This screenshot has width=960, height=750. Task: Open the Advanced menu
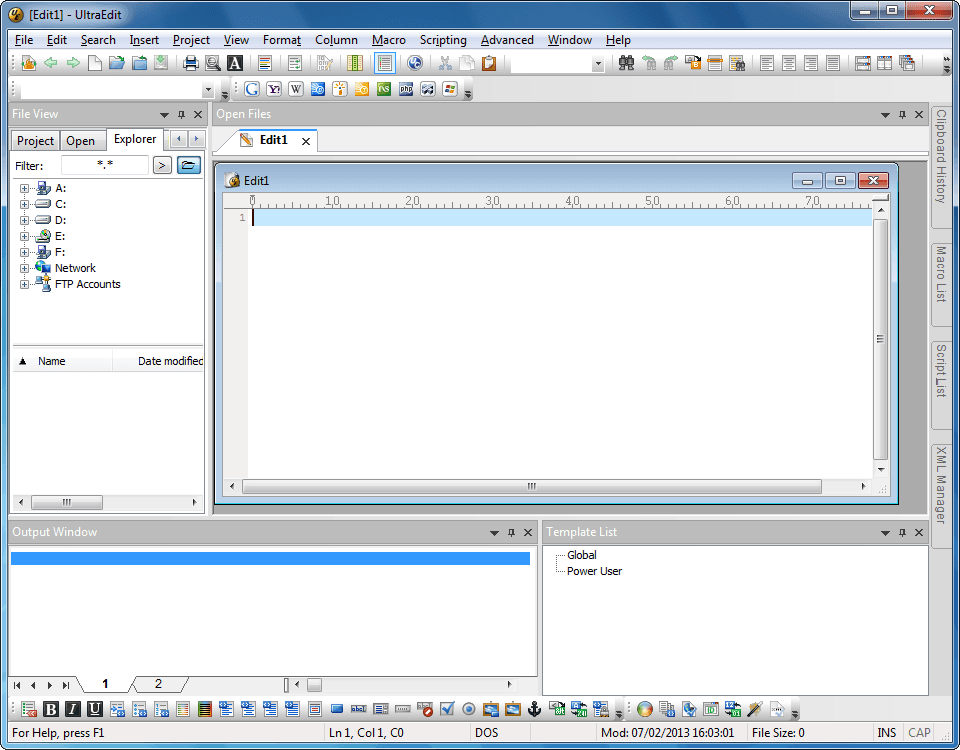coord(507,40)
